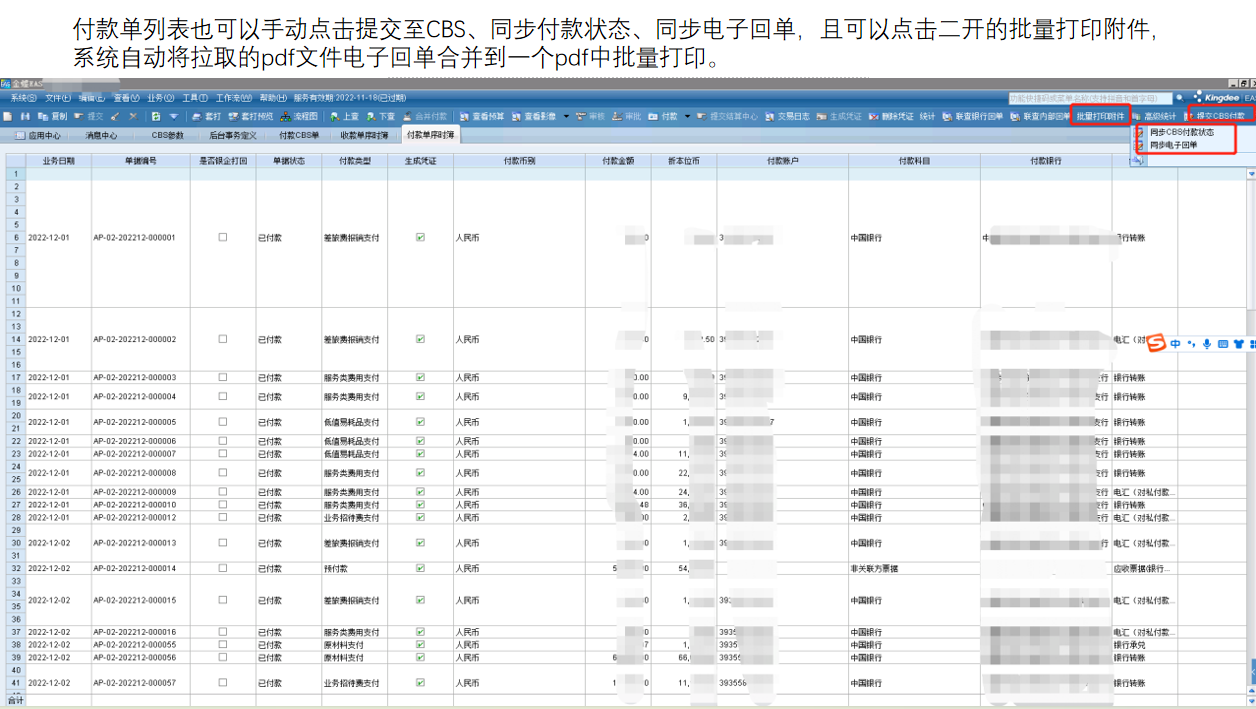1256x709 pixels.
Task: Click 联查银行回单 toolbar button
Action: [x=973, y=116]
